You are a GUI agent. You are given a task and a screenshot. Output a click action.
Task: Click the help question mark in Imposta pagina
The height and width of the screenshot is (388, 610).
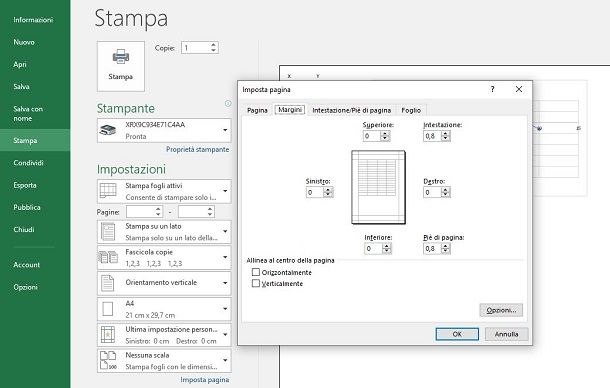pyautogui.click(x=493, y=89)
